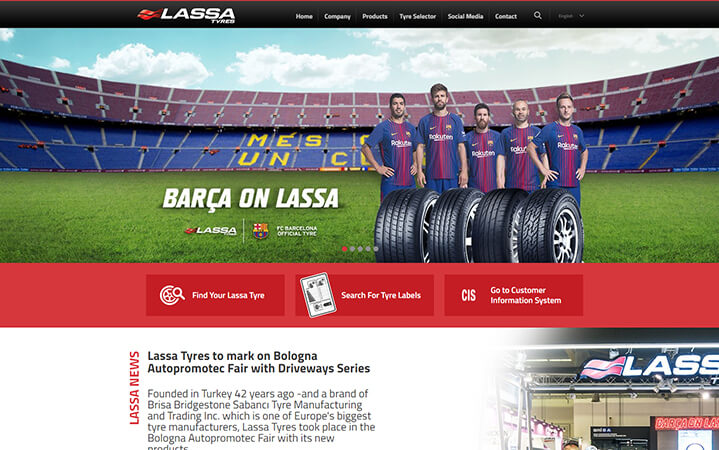Click Go to Customer Information System
Screen dimensions: 719x450
coord(514,295)
